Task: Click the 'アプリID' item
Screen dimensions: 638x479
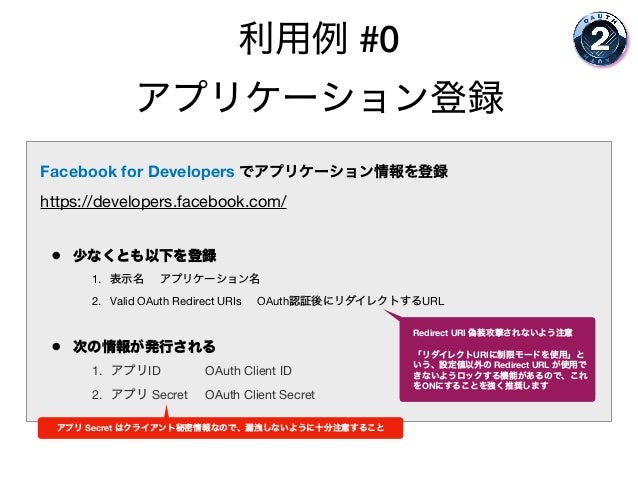Action: (136, 371)
